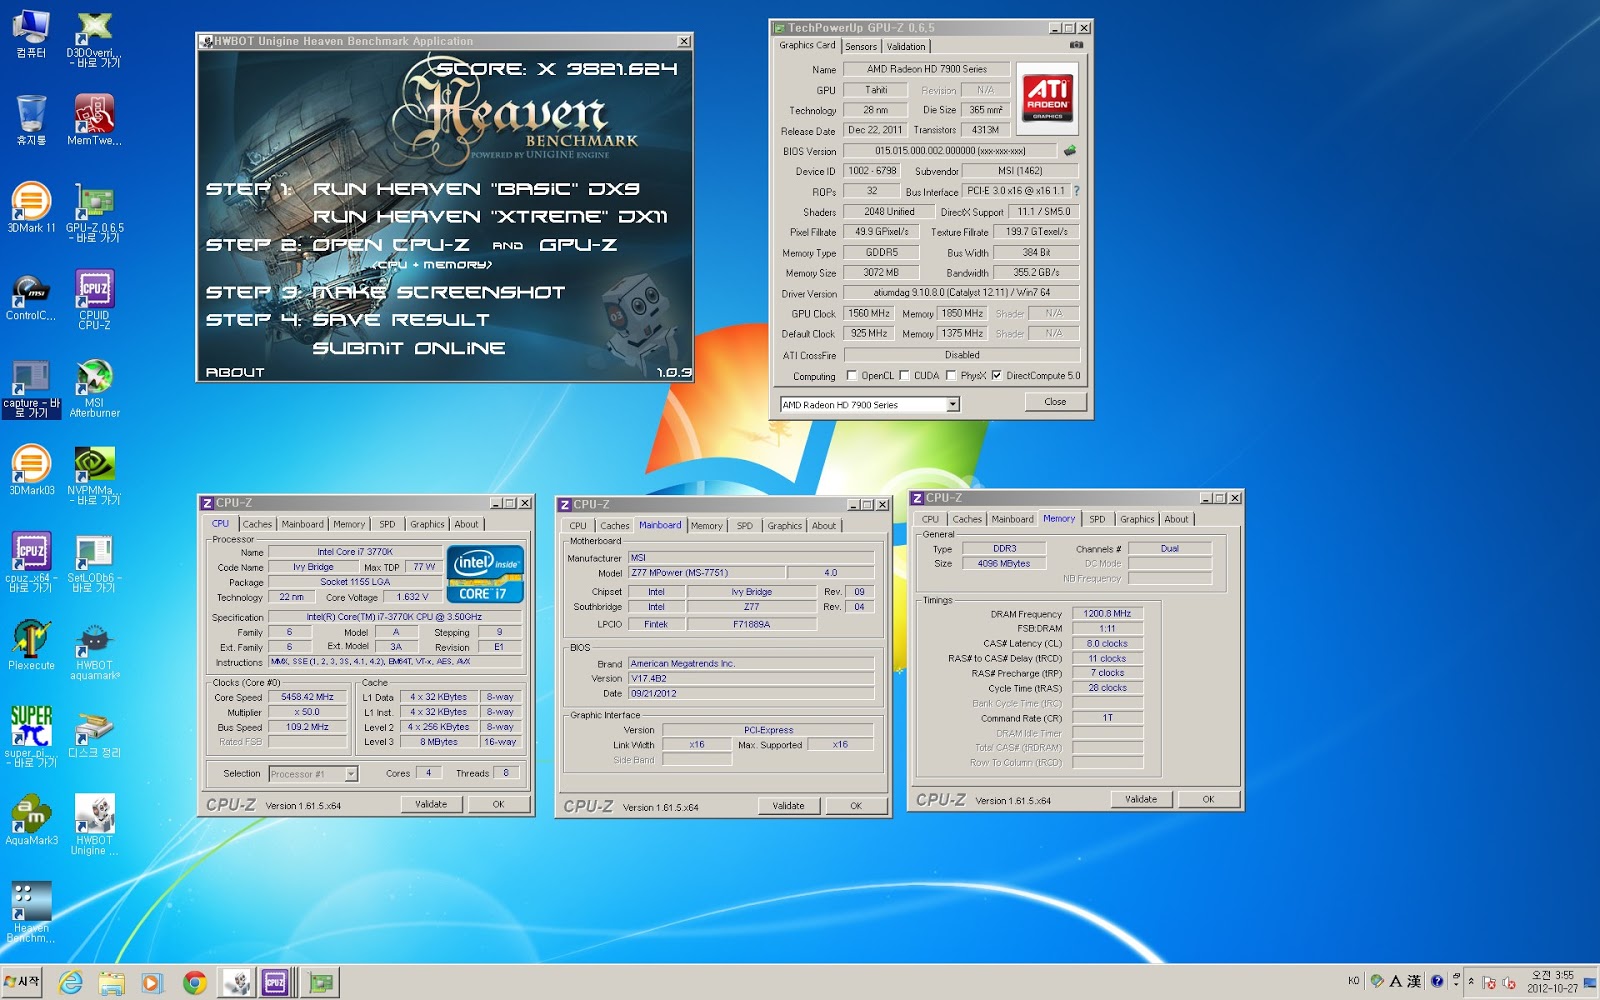Click OK in the CPU-Z mainboard window
Screen dimensions: 1600x1000
coord(856,806)
